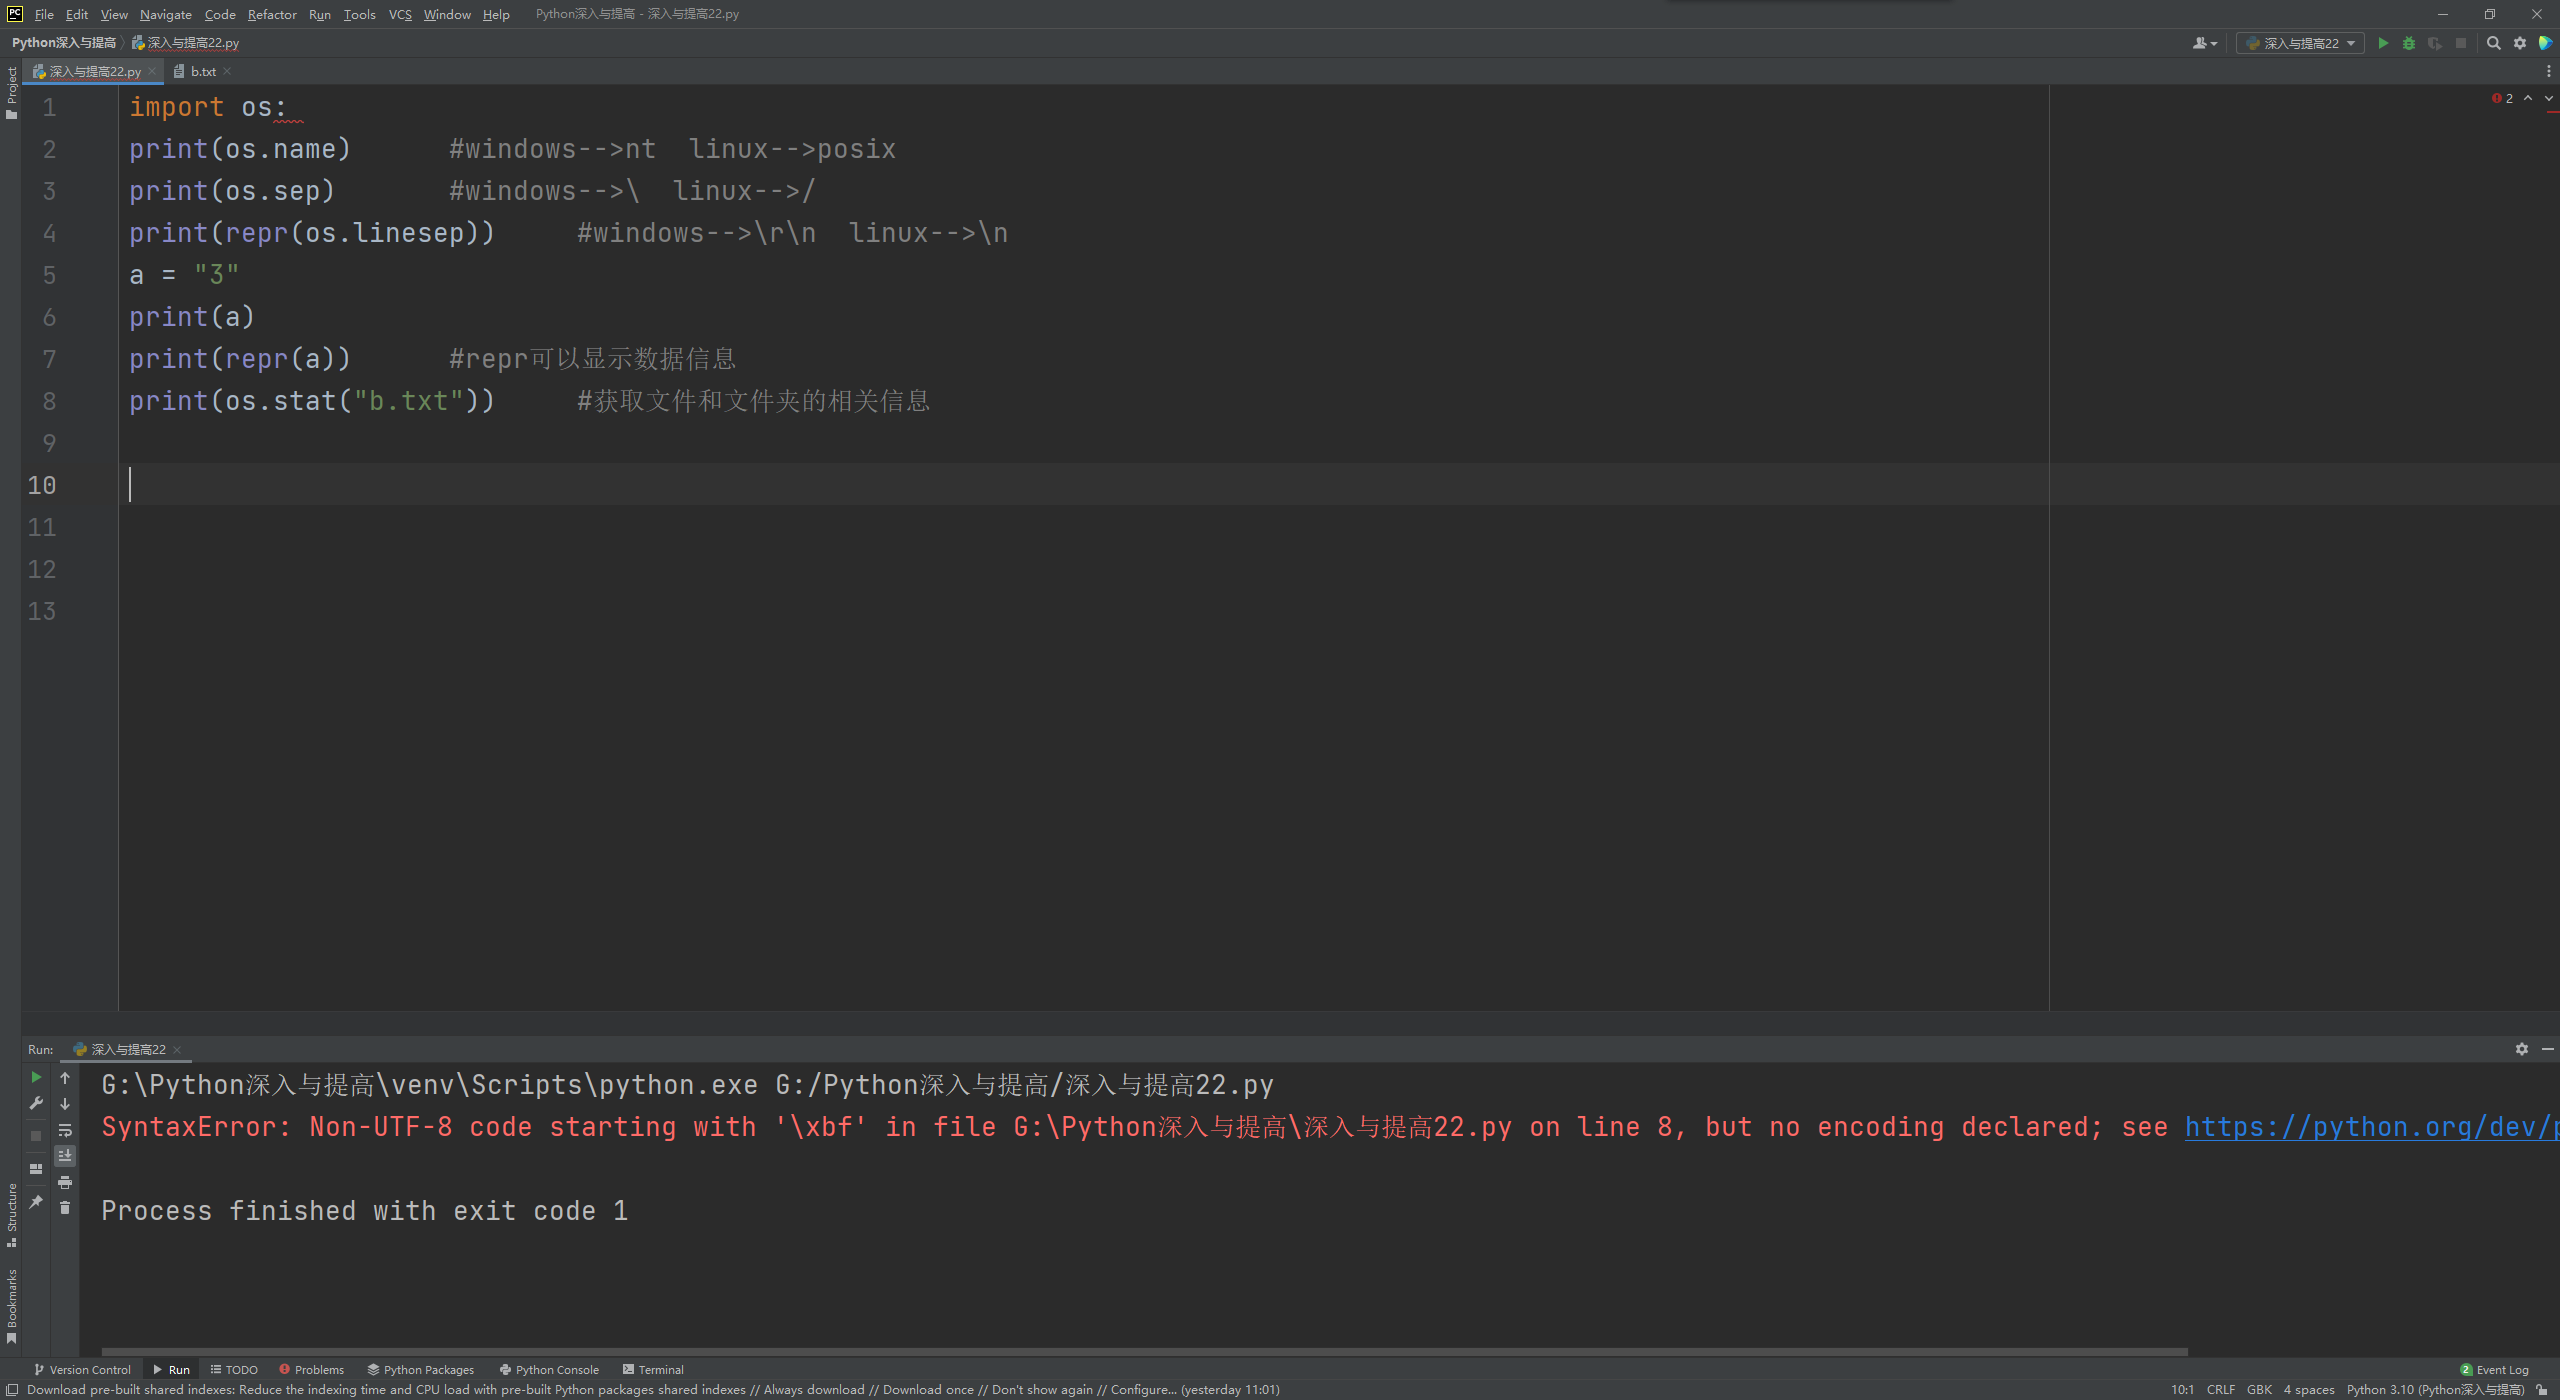The height and width of the screenshot is (1400, 2560).
Task: Toggle the Structure tool window sidebar button
Action: (11, 1214)
